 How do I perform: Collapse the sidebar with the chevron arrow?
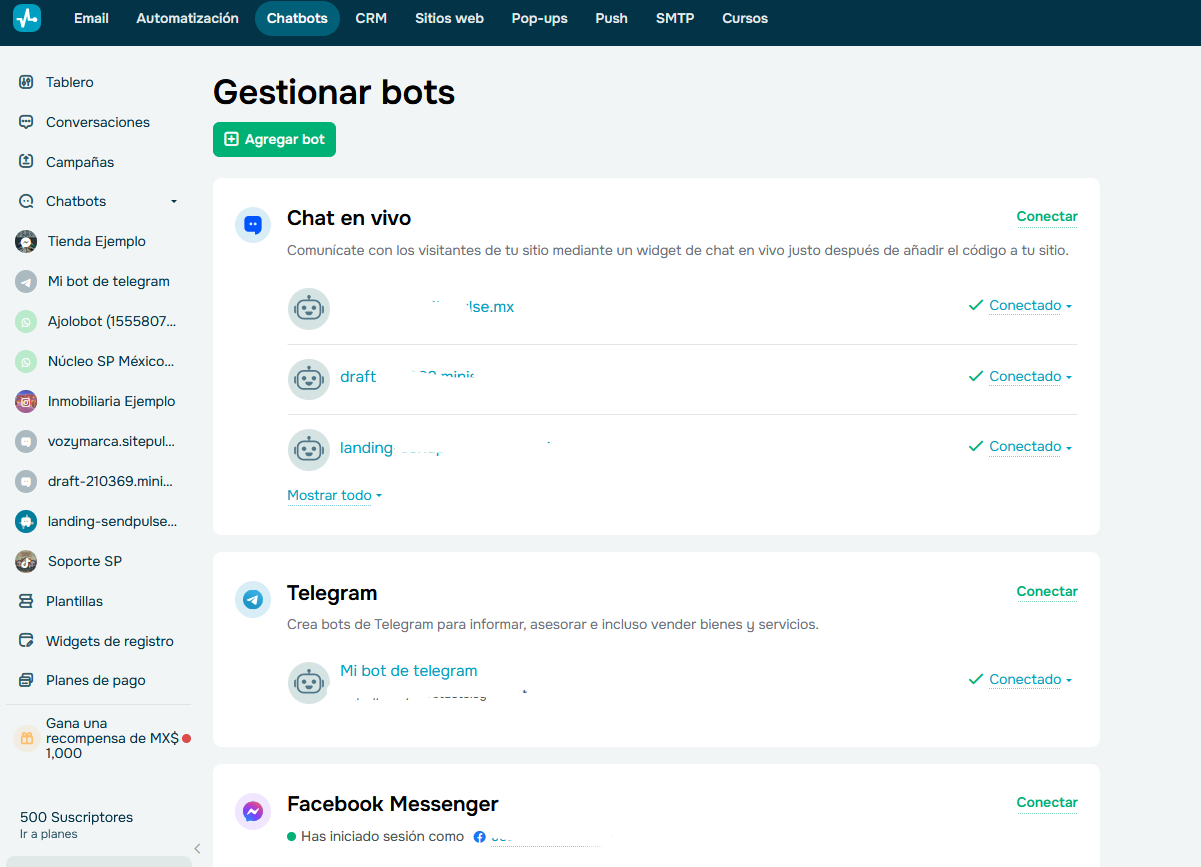197,848
